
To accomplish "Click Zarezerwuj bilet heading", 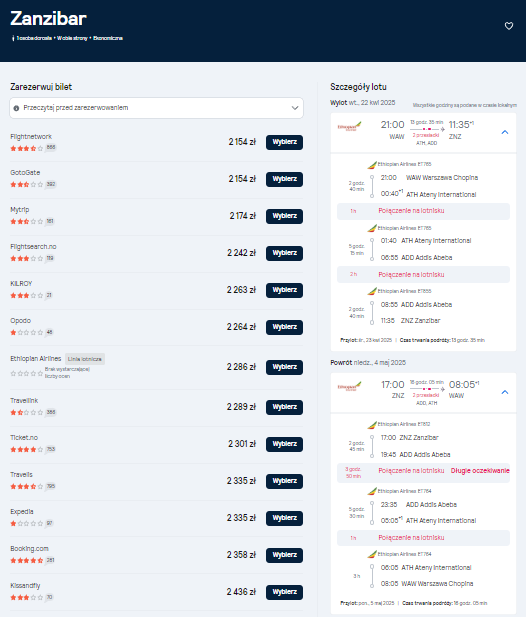I will click(41, 87).
